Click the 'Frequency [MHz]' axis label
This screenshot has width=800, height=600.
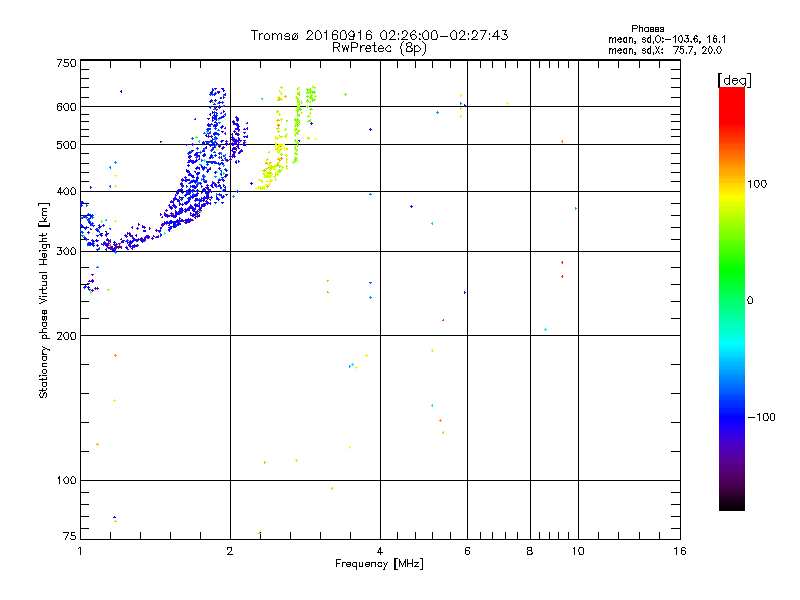(379, 564)
